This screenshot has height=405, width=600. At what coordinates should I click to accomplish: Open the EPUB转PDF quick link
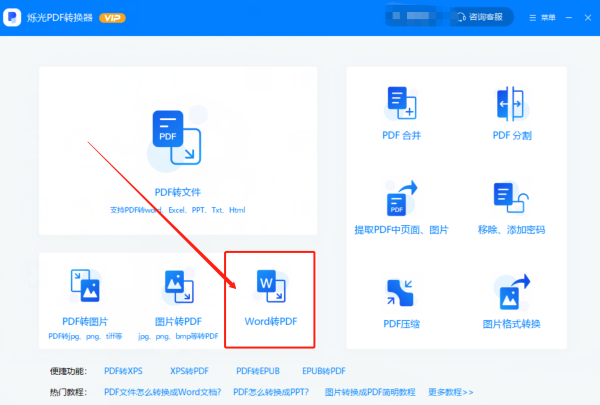(x=324, y=371)
